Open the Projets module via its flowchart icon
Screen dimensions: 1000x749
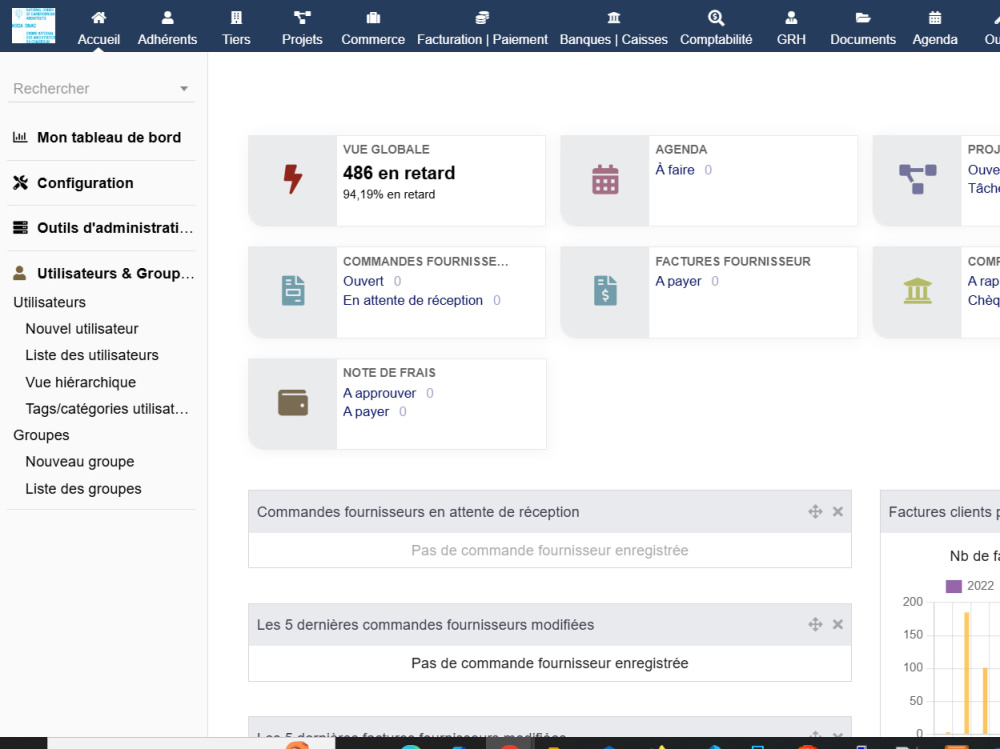[301, 25]
